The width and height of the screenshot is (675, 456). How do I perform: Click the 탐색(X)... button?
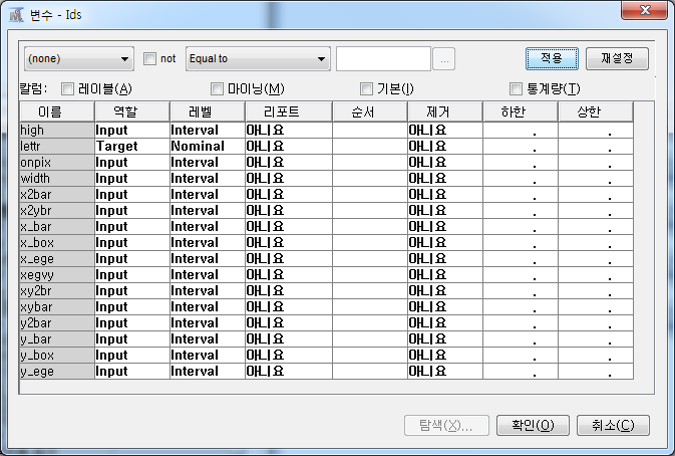pyautogui.click(x=446, y=425)
